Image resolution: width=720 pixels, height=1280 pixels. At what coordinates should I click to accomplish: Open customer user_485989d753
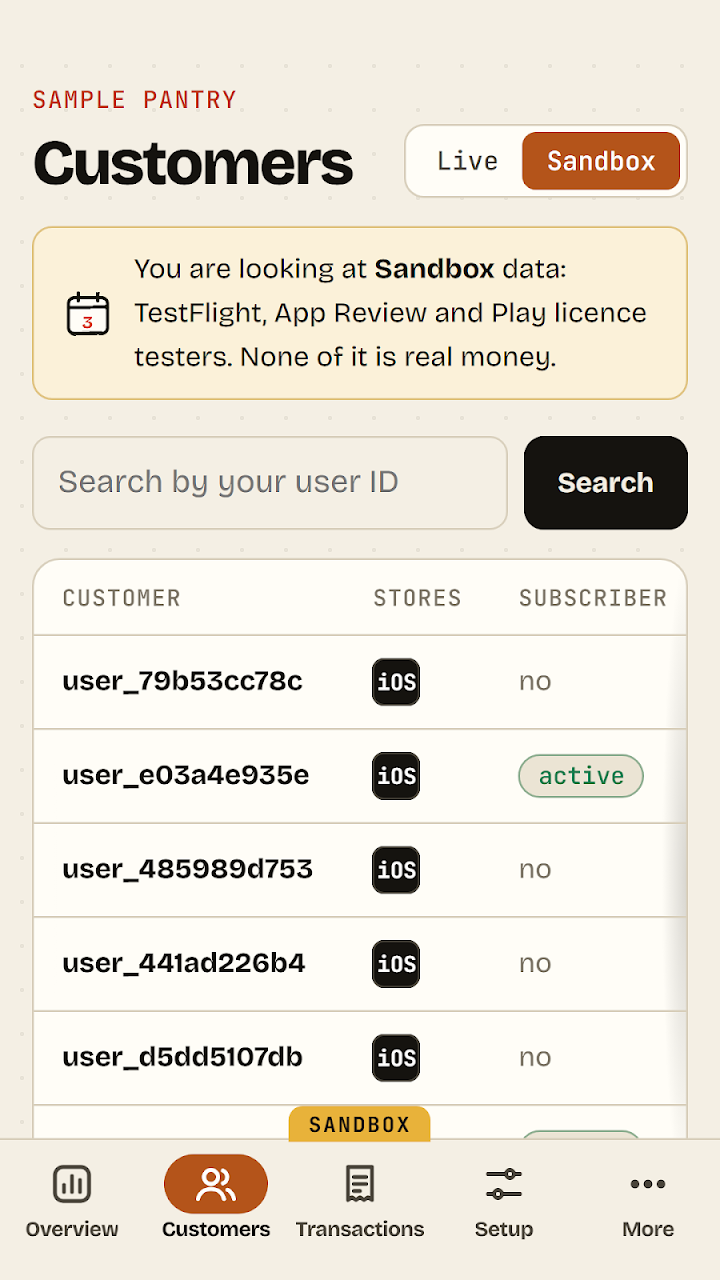tap(188, 870)
